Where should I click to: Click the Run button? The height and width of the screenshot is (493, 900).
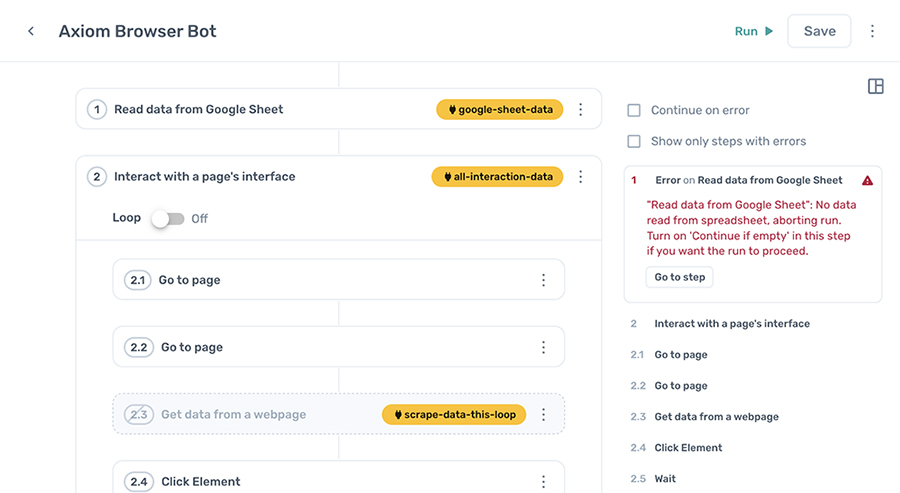pos(754,31)
